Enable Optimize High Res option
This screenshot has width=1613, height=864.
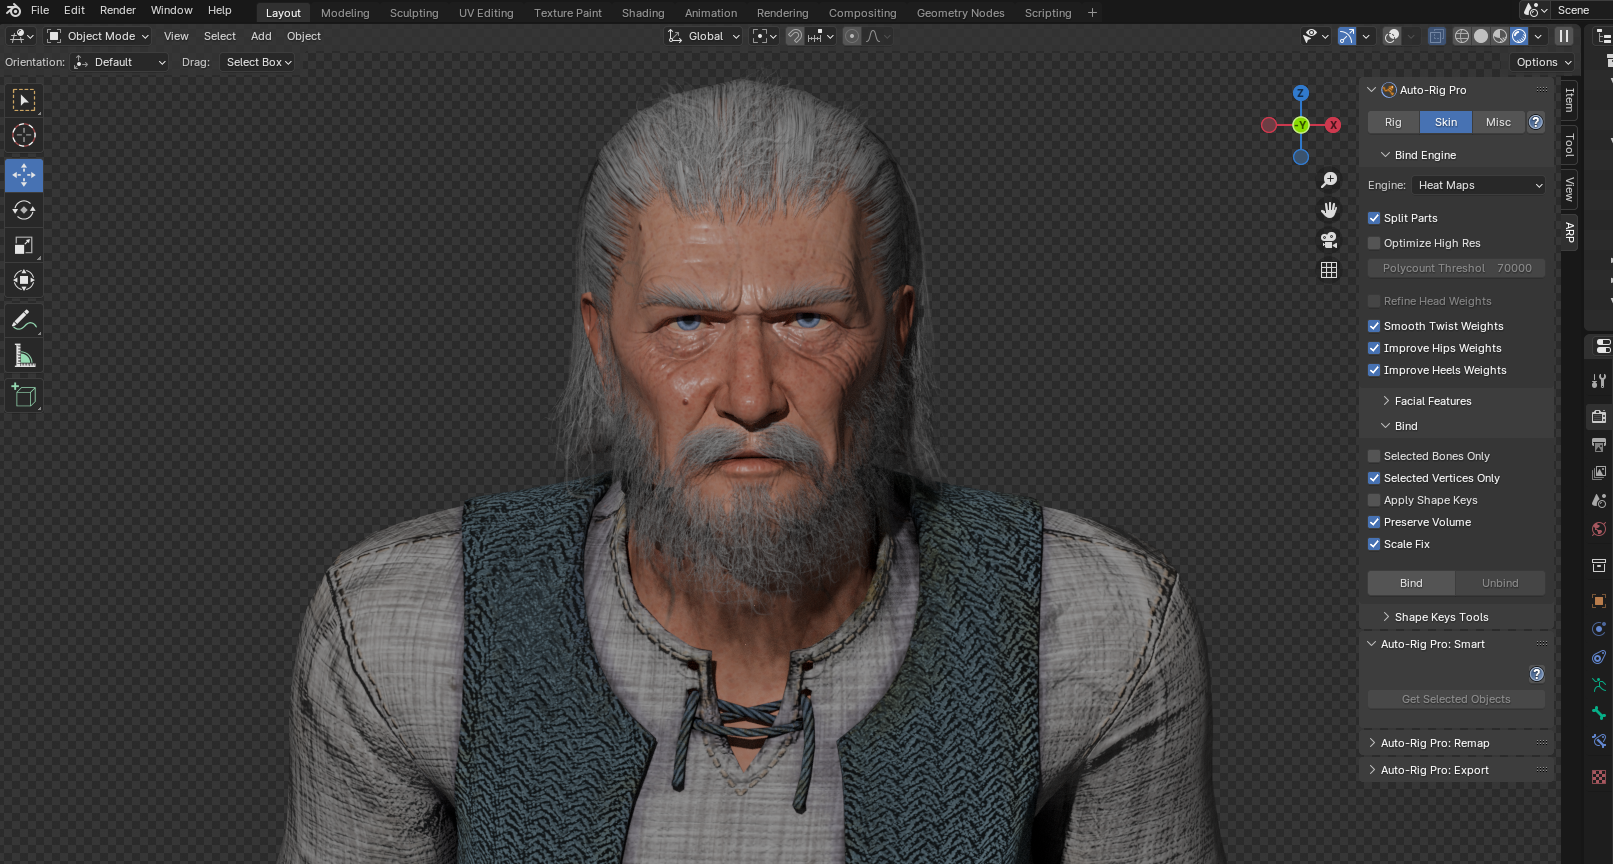click(x=1374, y=243)
